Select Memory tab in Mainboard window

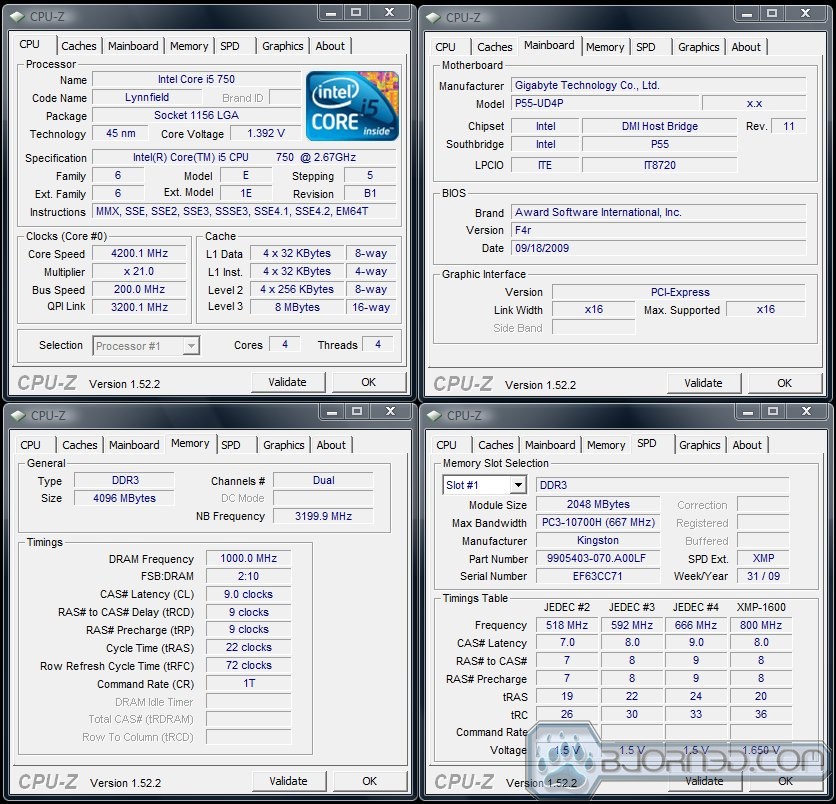pyautogui.click(x=605, y=47)
